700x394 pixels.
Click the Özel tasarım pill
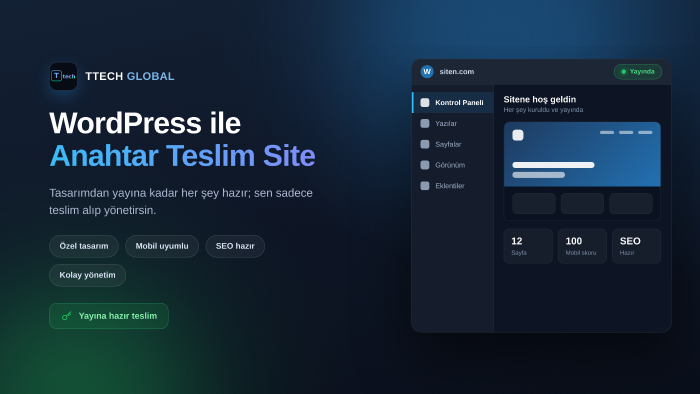click(x=84, y=246)
